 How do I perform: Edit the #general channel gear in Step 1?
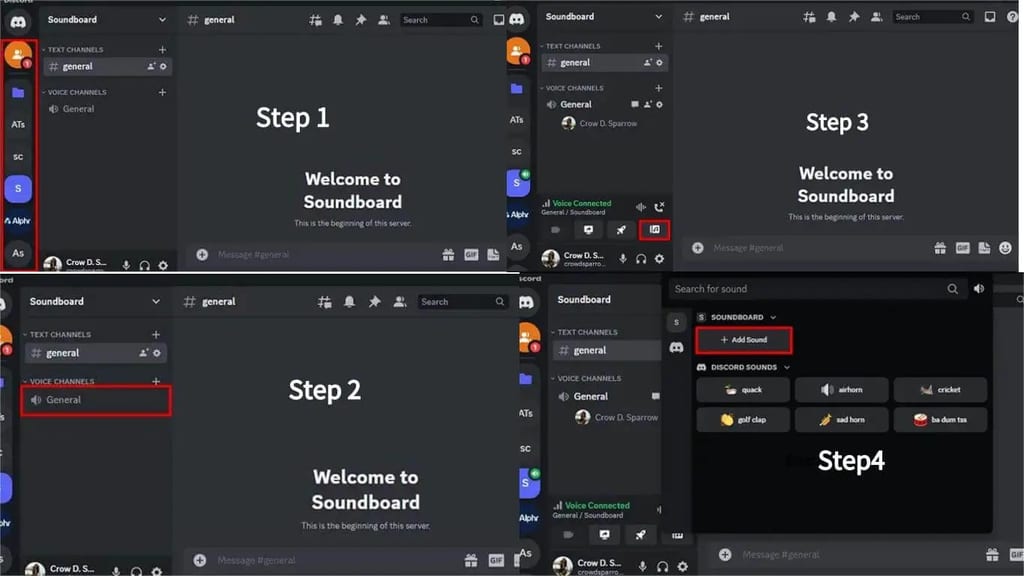point(163,66)
